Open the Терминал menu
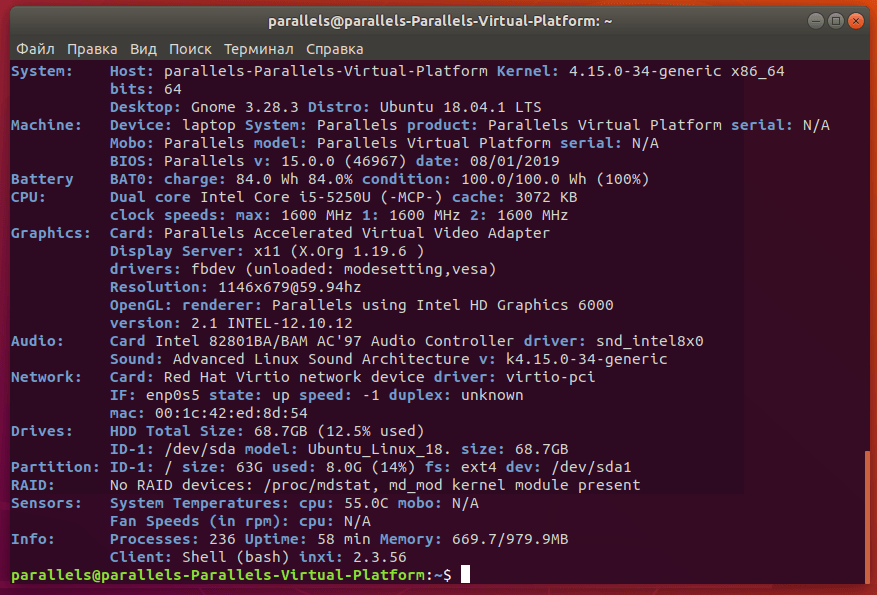 tap(258, 49)
